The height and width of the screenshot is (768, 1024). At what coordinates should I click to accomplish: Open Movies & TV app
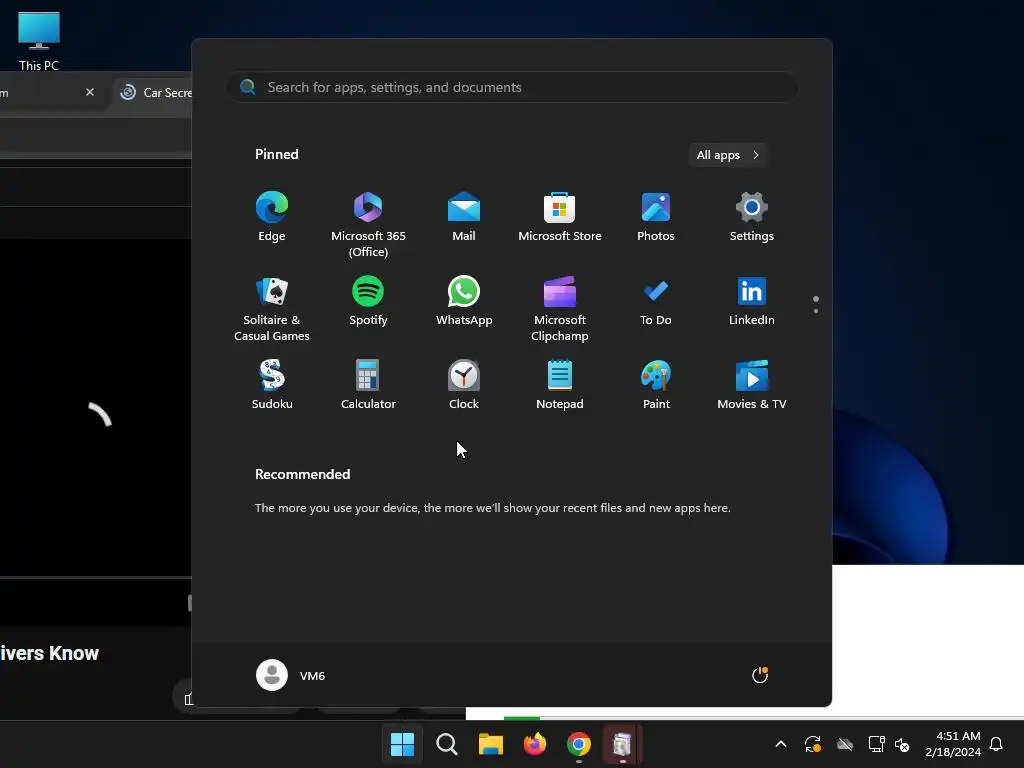752,385
